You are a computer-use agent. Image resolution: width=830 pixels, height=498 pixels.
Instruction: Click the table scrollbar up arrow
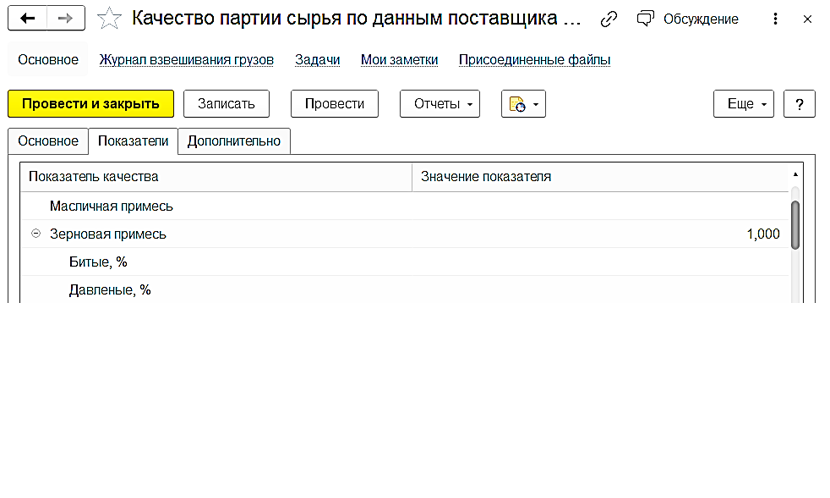coord(795,174)
